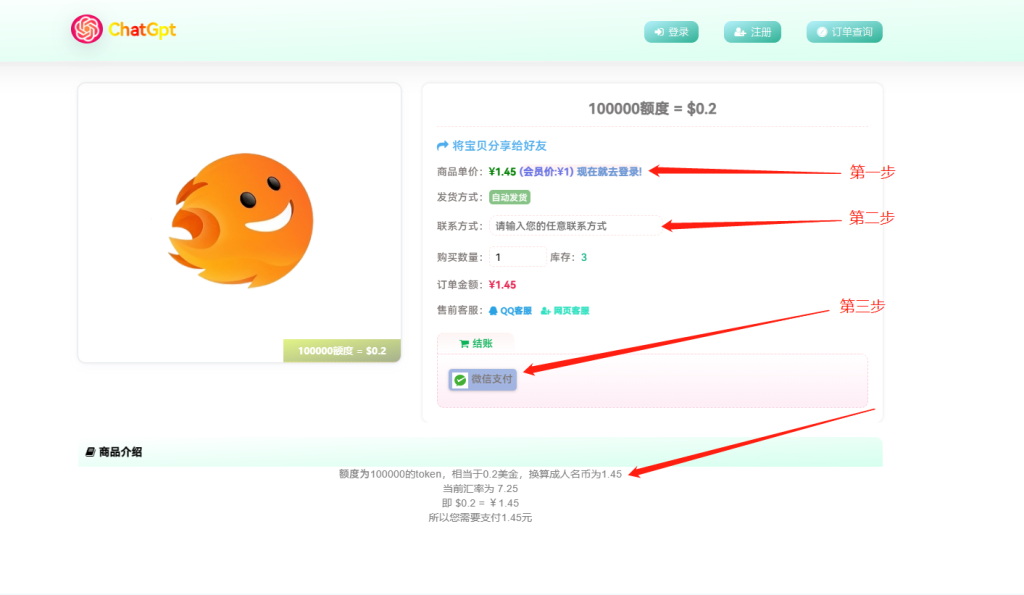Click the add-user icon inside 注册 button

coord(738,31)
